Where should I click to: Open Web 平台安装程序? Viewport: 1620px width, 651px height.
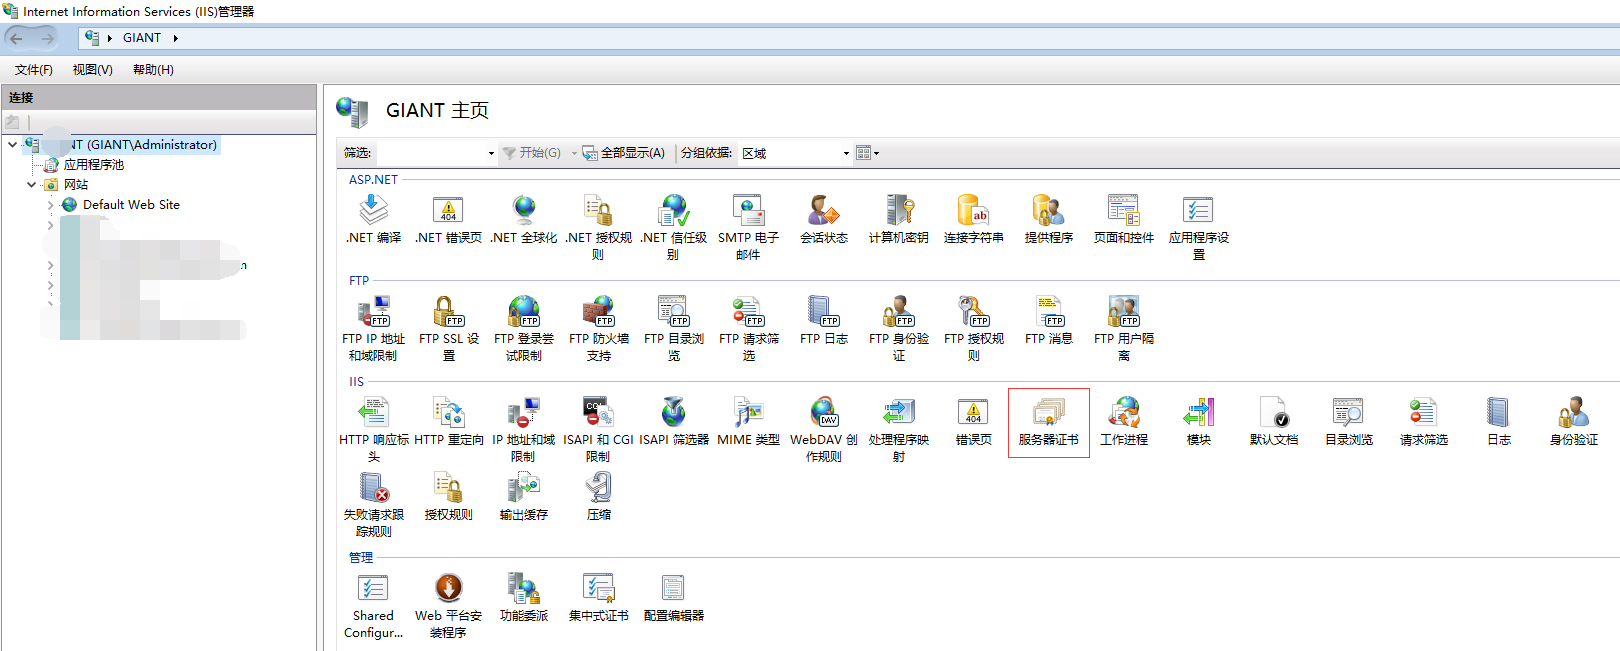448,605
